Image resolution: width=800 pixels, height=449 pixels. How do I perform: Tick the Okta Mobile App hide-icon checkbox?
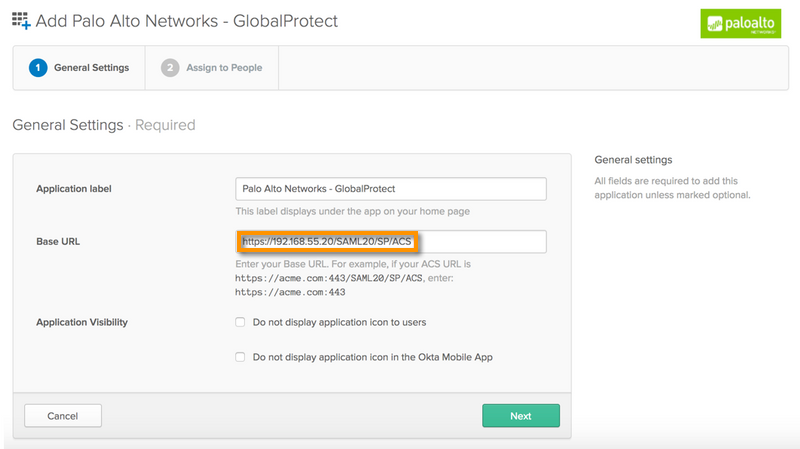(240, 356)
